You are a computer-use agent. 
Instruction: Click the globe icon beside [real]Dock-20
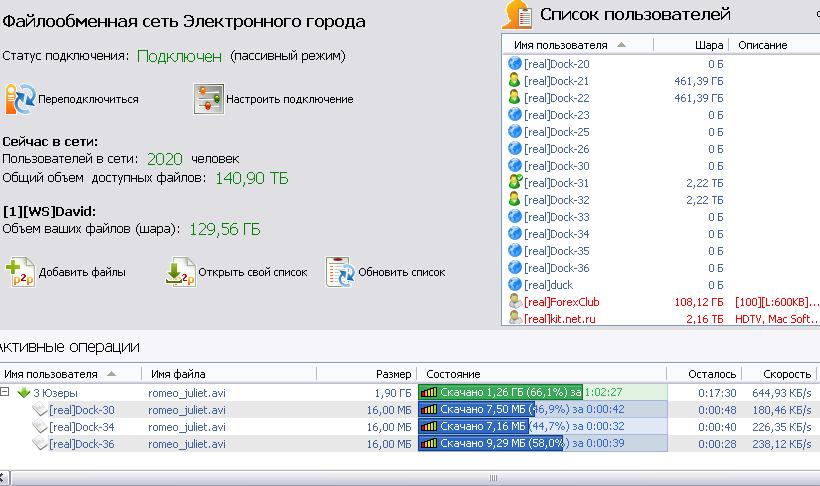(x=514, y=64)
